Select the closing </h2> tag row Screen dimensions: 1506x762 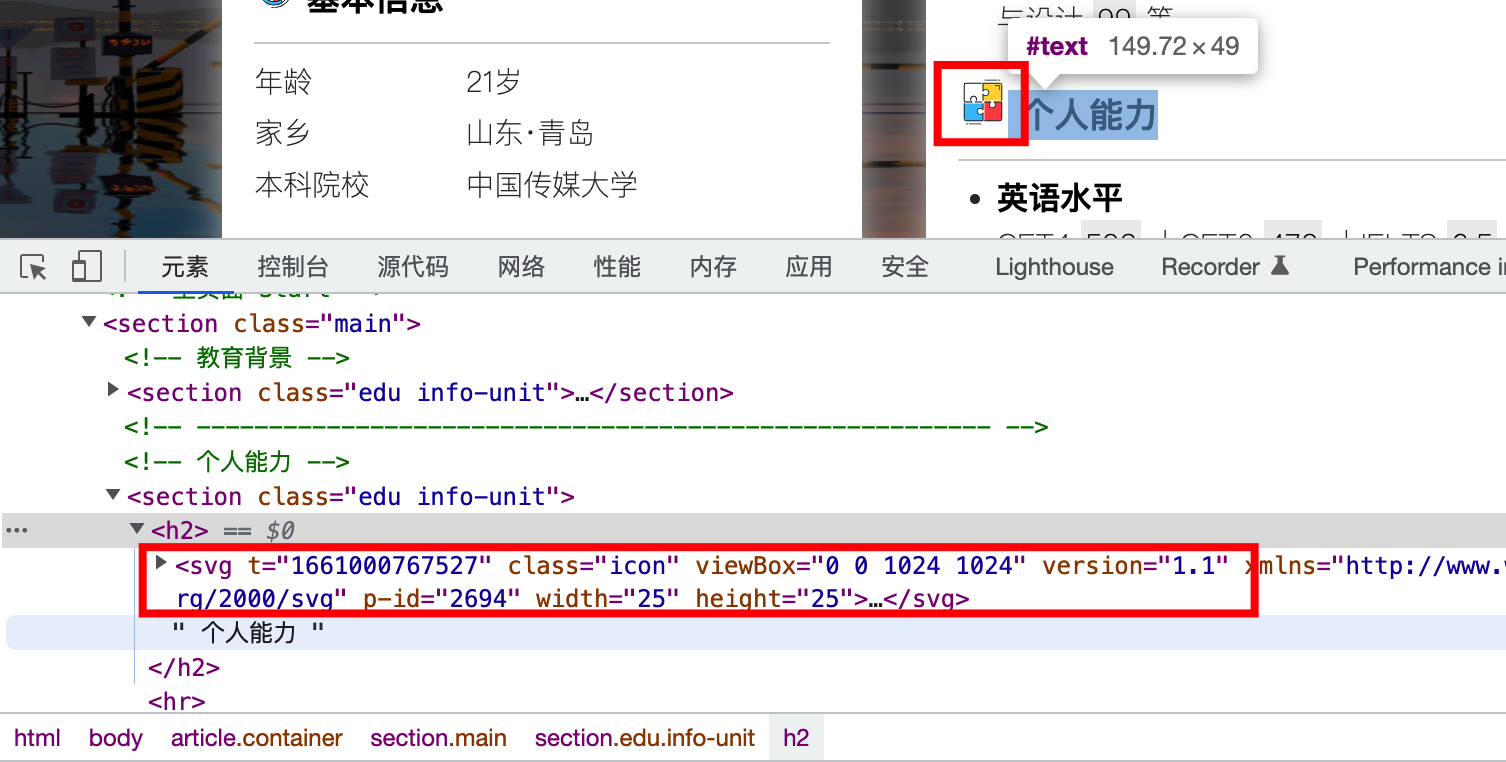(x=184, y=667)
